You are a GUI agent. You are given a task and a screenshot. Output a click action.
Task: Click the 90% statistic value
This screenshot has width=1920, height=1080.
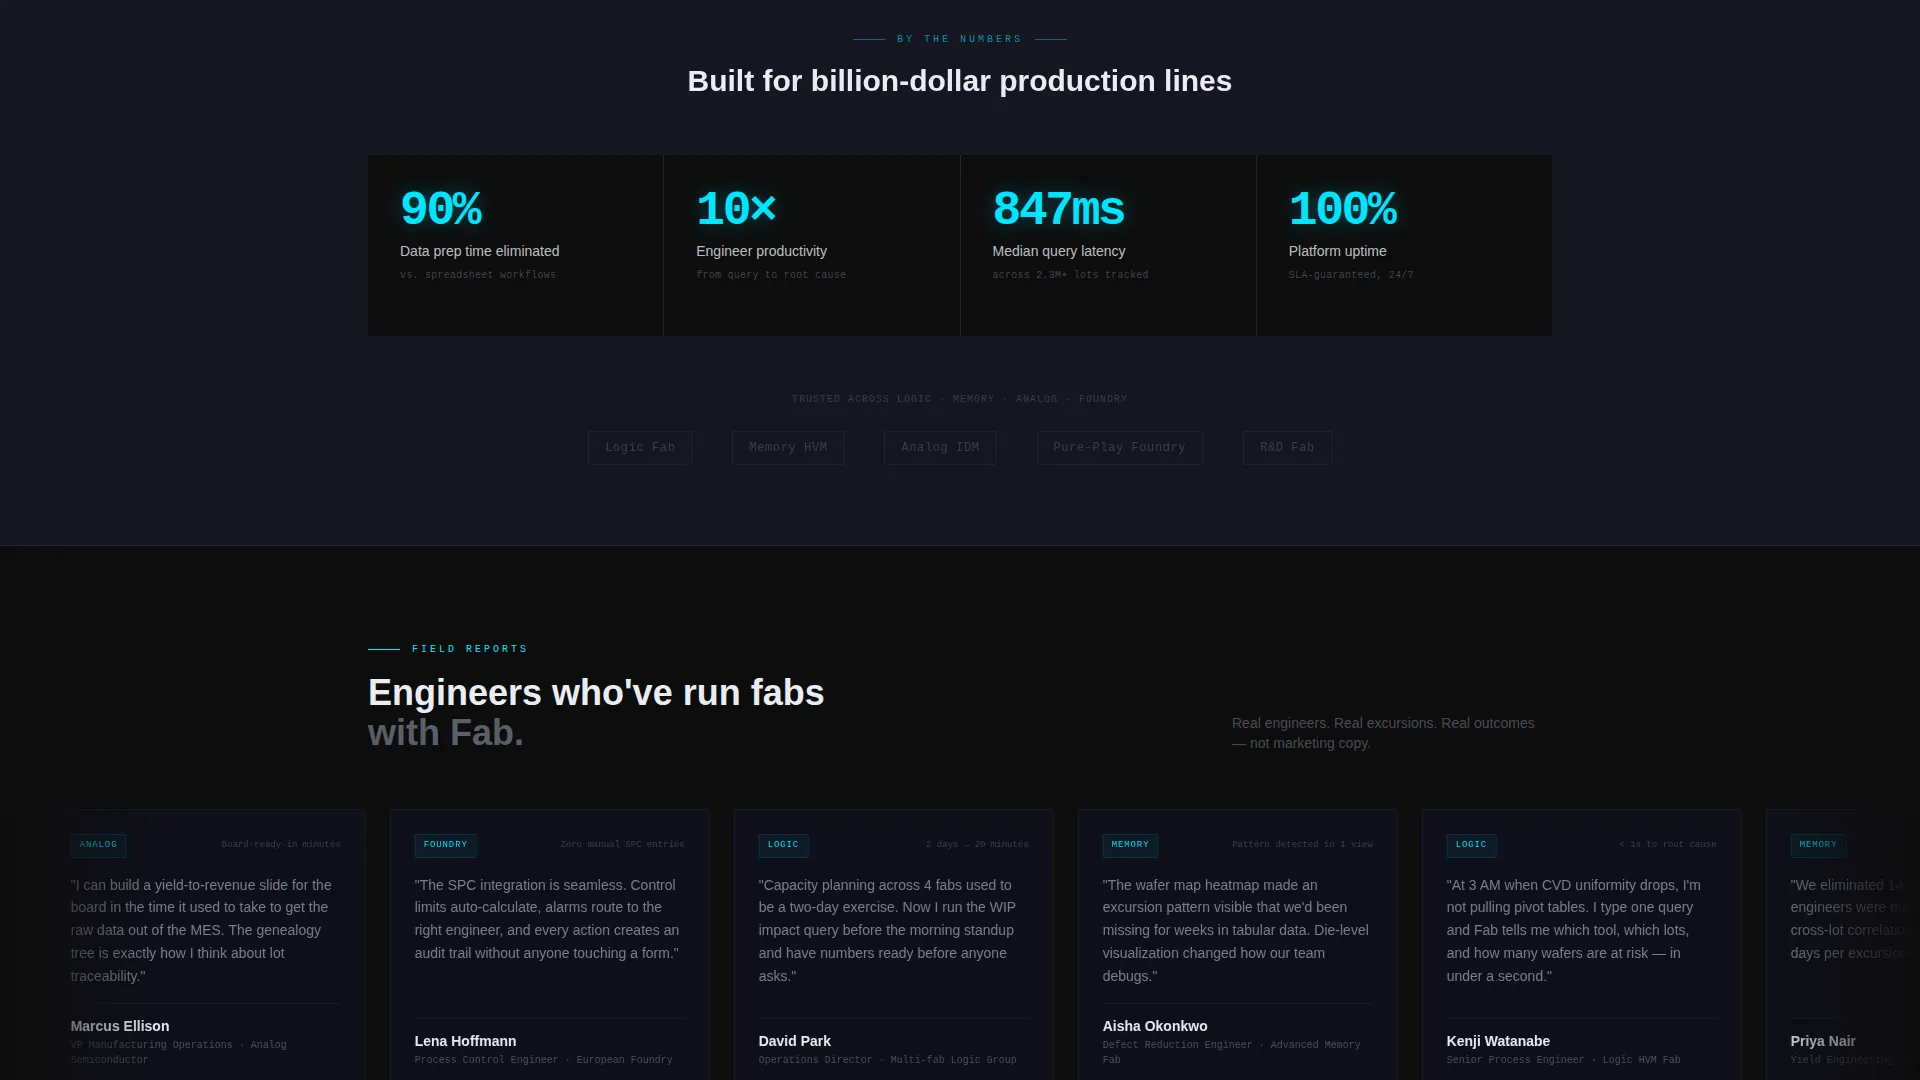[x=441, y=209]
